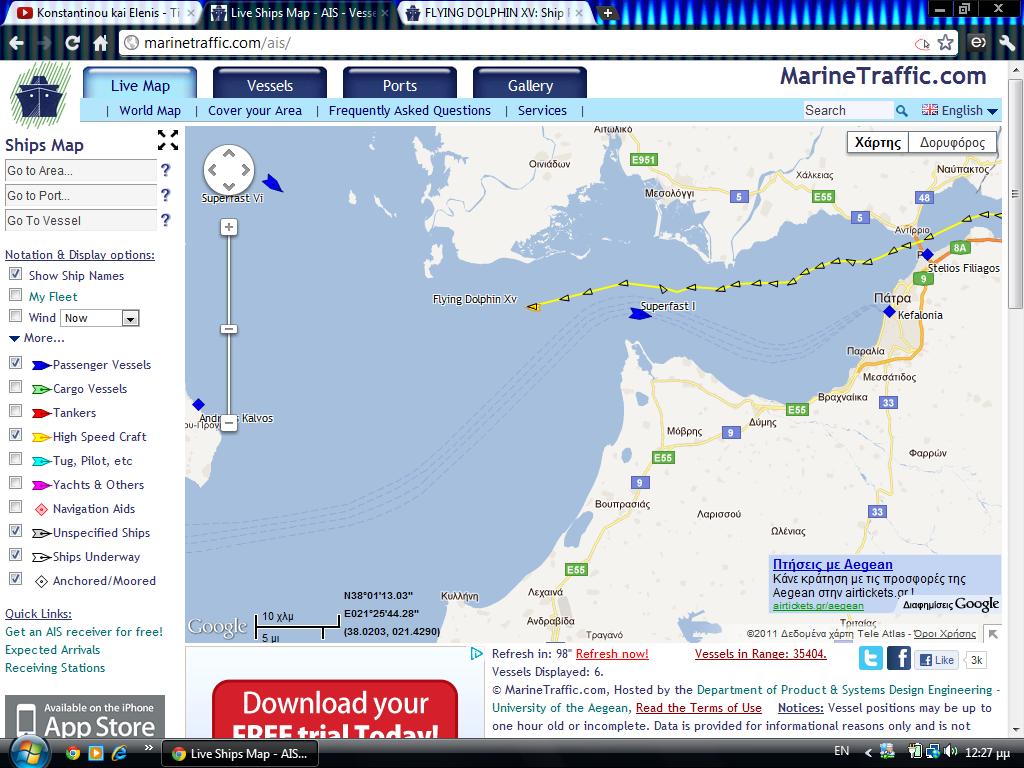Image resolution: width=1024 pixels, height=768 pixels.
Task: Click the Flying Dolphin Xv vessel marker
Action: pyautogui.click(x=534, y=306)
